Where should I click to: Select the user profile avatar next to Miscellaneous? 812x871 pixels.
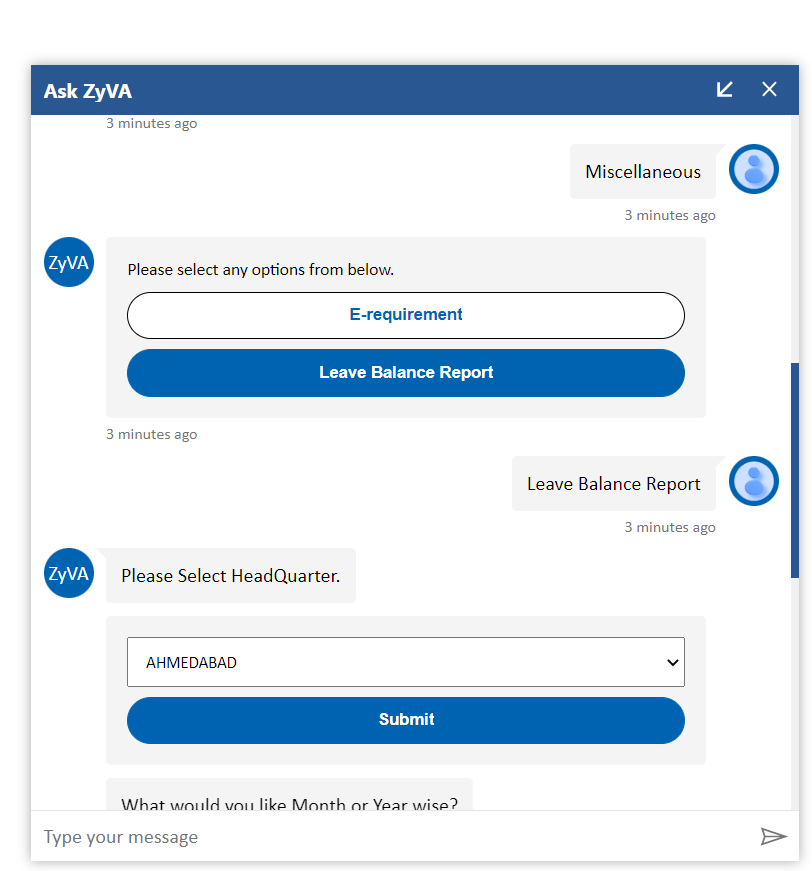coord(753,169)
